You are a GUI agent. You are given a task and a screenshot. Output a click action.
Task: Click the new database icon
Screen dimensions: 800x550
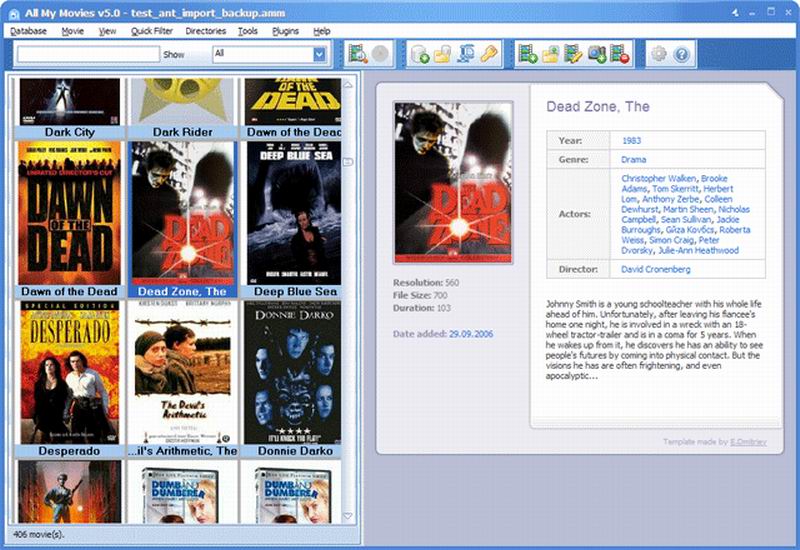coord(420,54)
